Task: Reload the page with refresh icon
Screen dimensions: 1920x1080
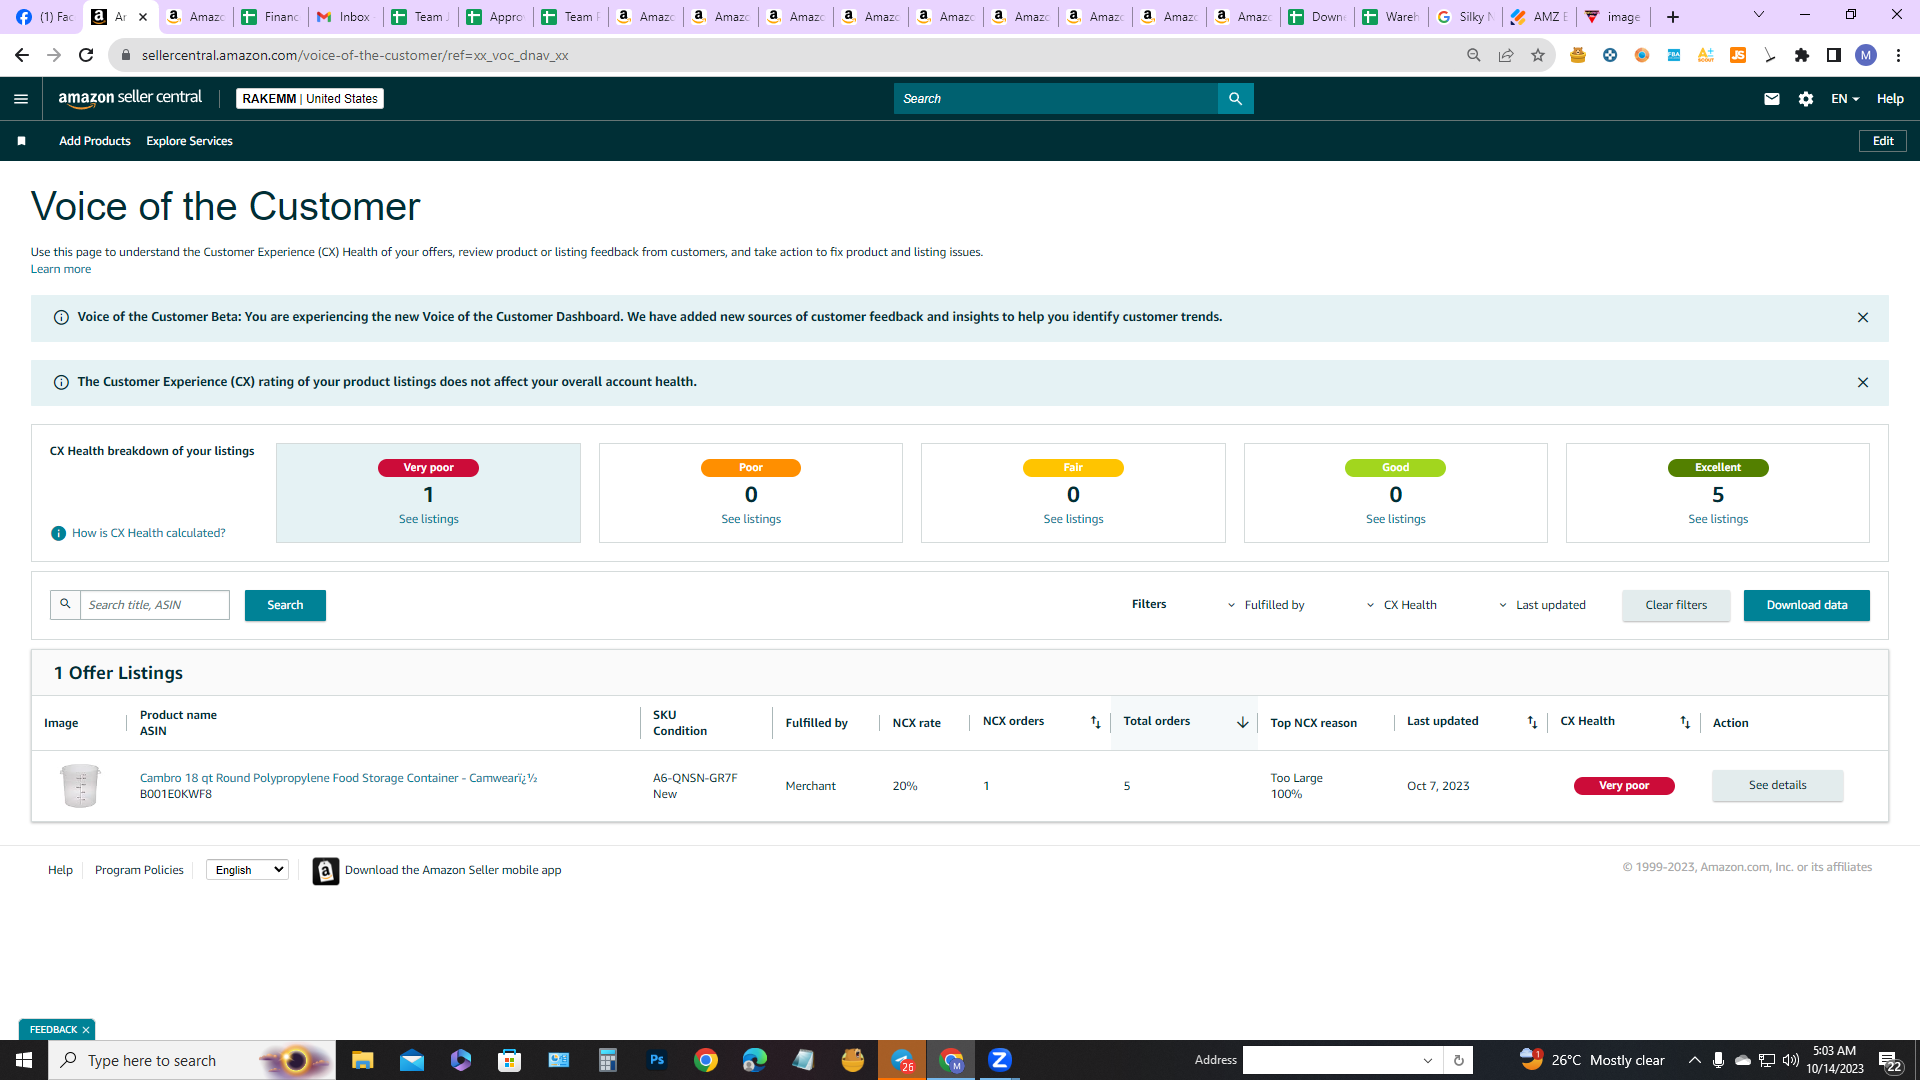Action: pyautogui.click(x=86, y=55)
